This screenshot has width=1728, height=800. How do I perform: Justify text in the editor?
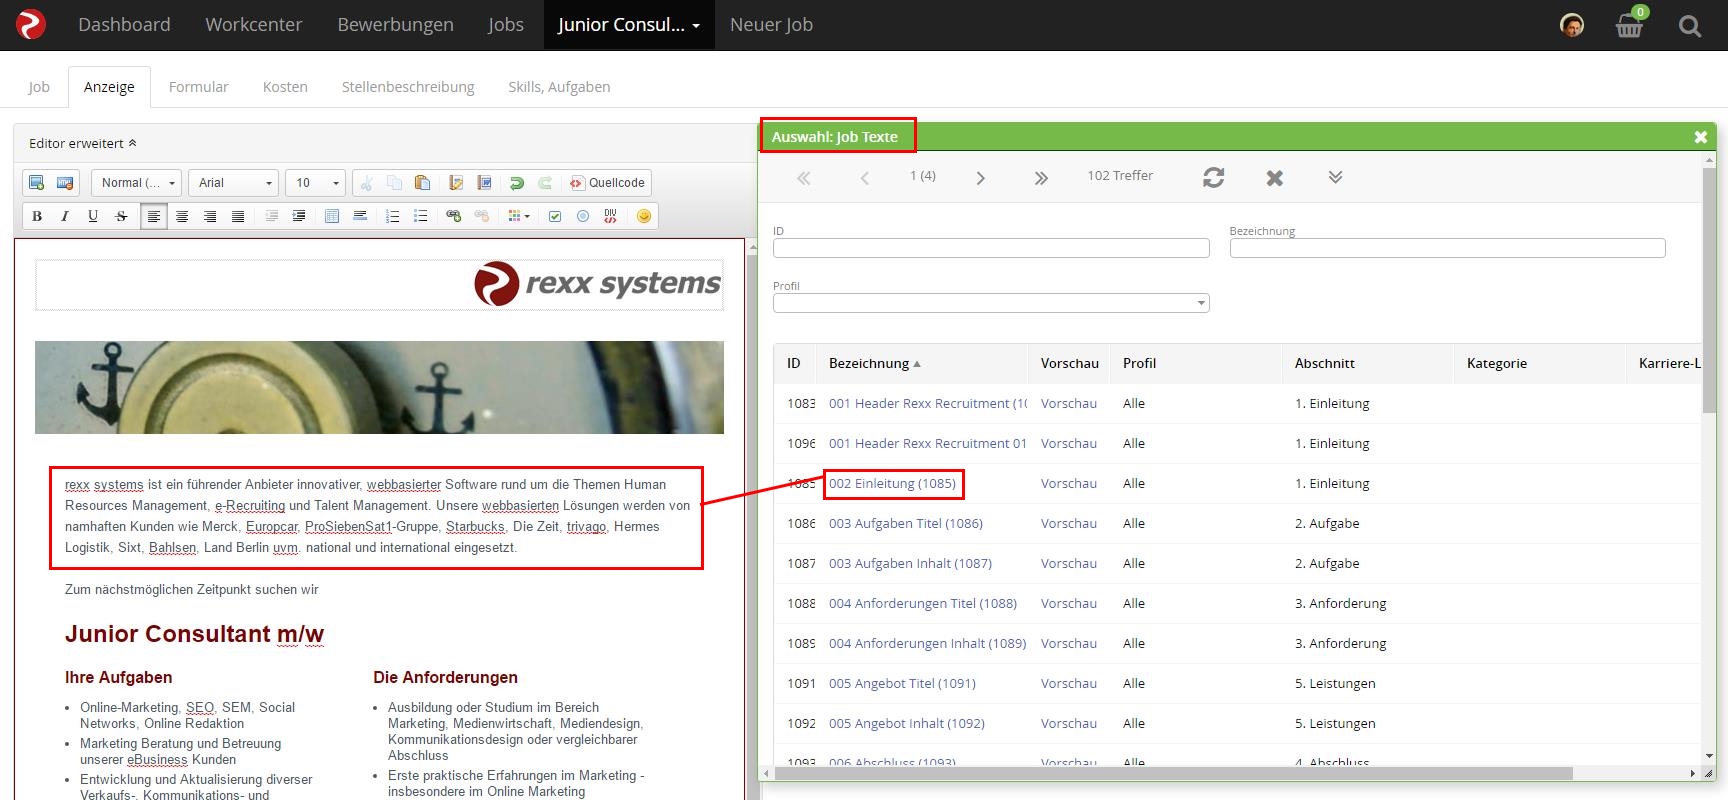click(x=238, y=216)
